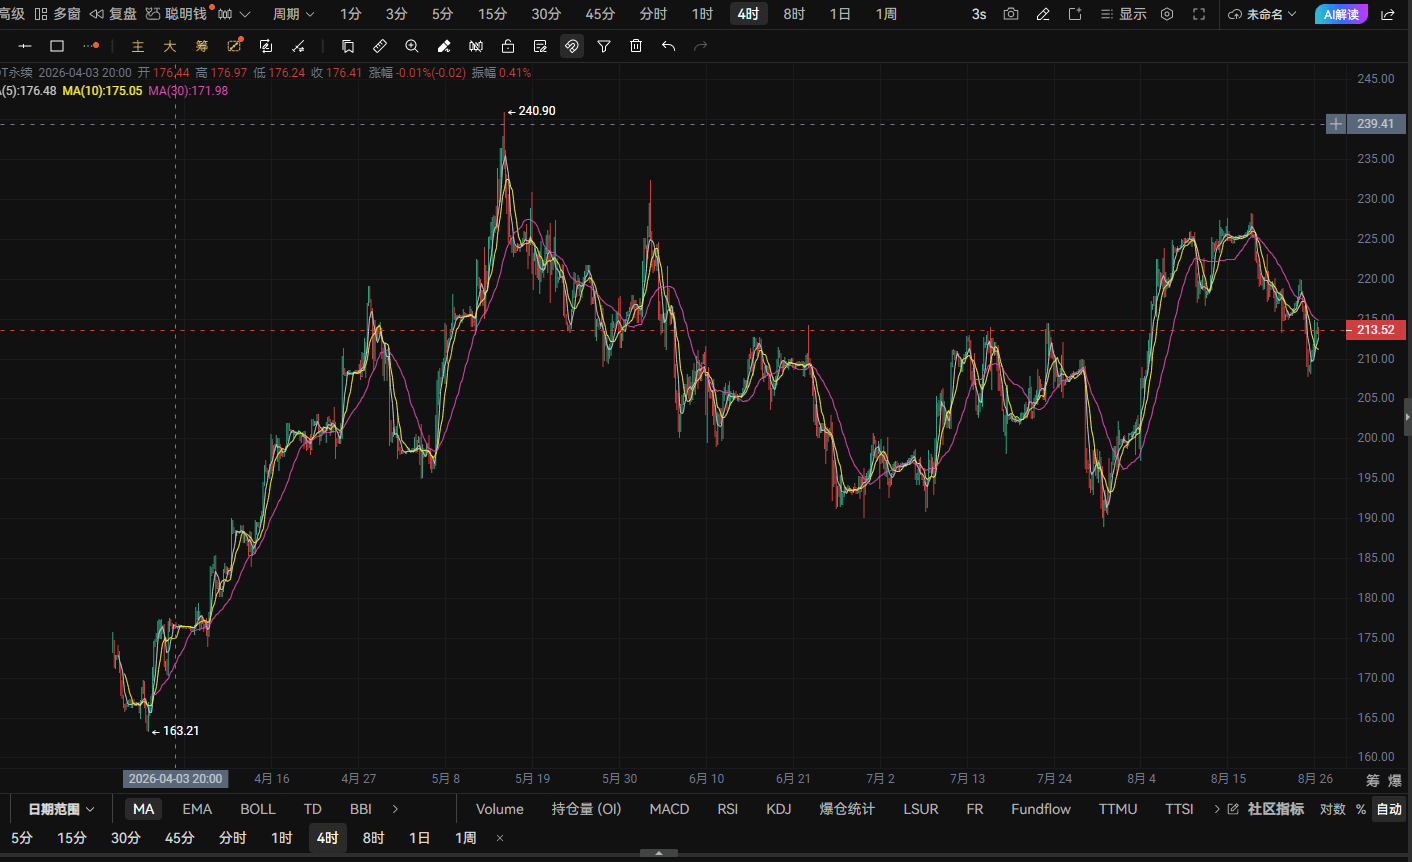Toggle the 主 main-force indicator

[x=138, y=46]
